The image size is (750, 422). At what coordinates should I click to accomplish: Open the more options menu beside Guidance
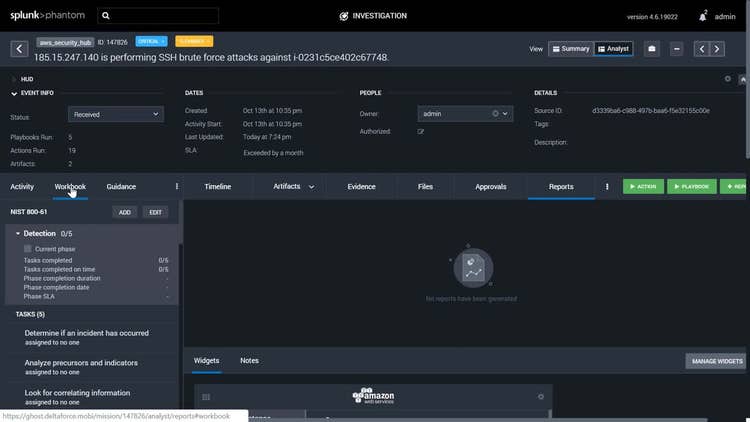tap(177, 186)
